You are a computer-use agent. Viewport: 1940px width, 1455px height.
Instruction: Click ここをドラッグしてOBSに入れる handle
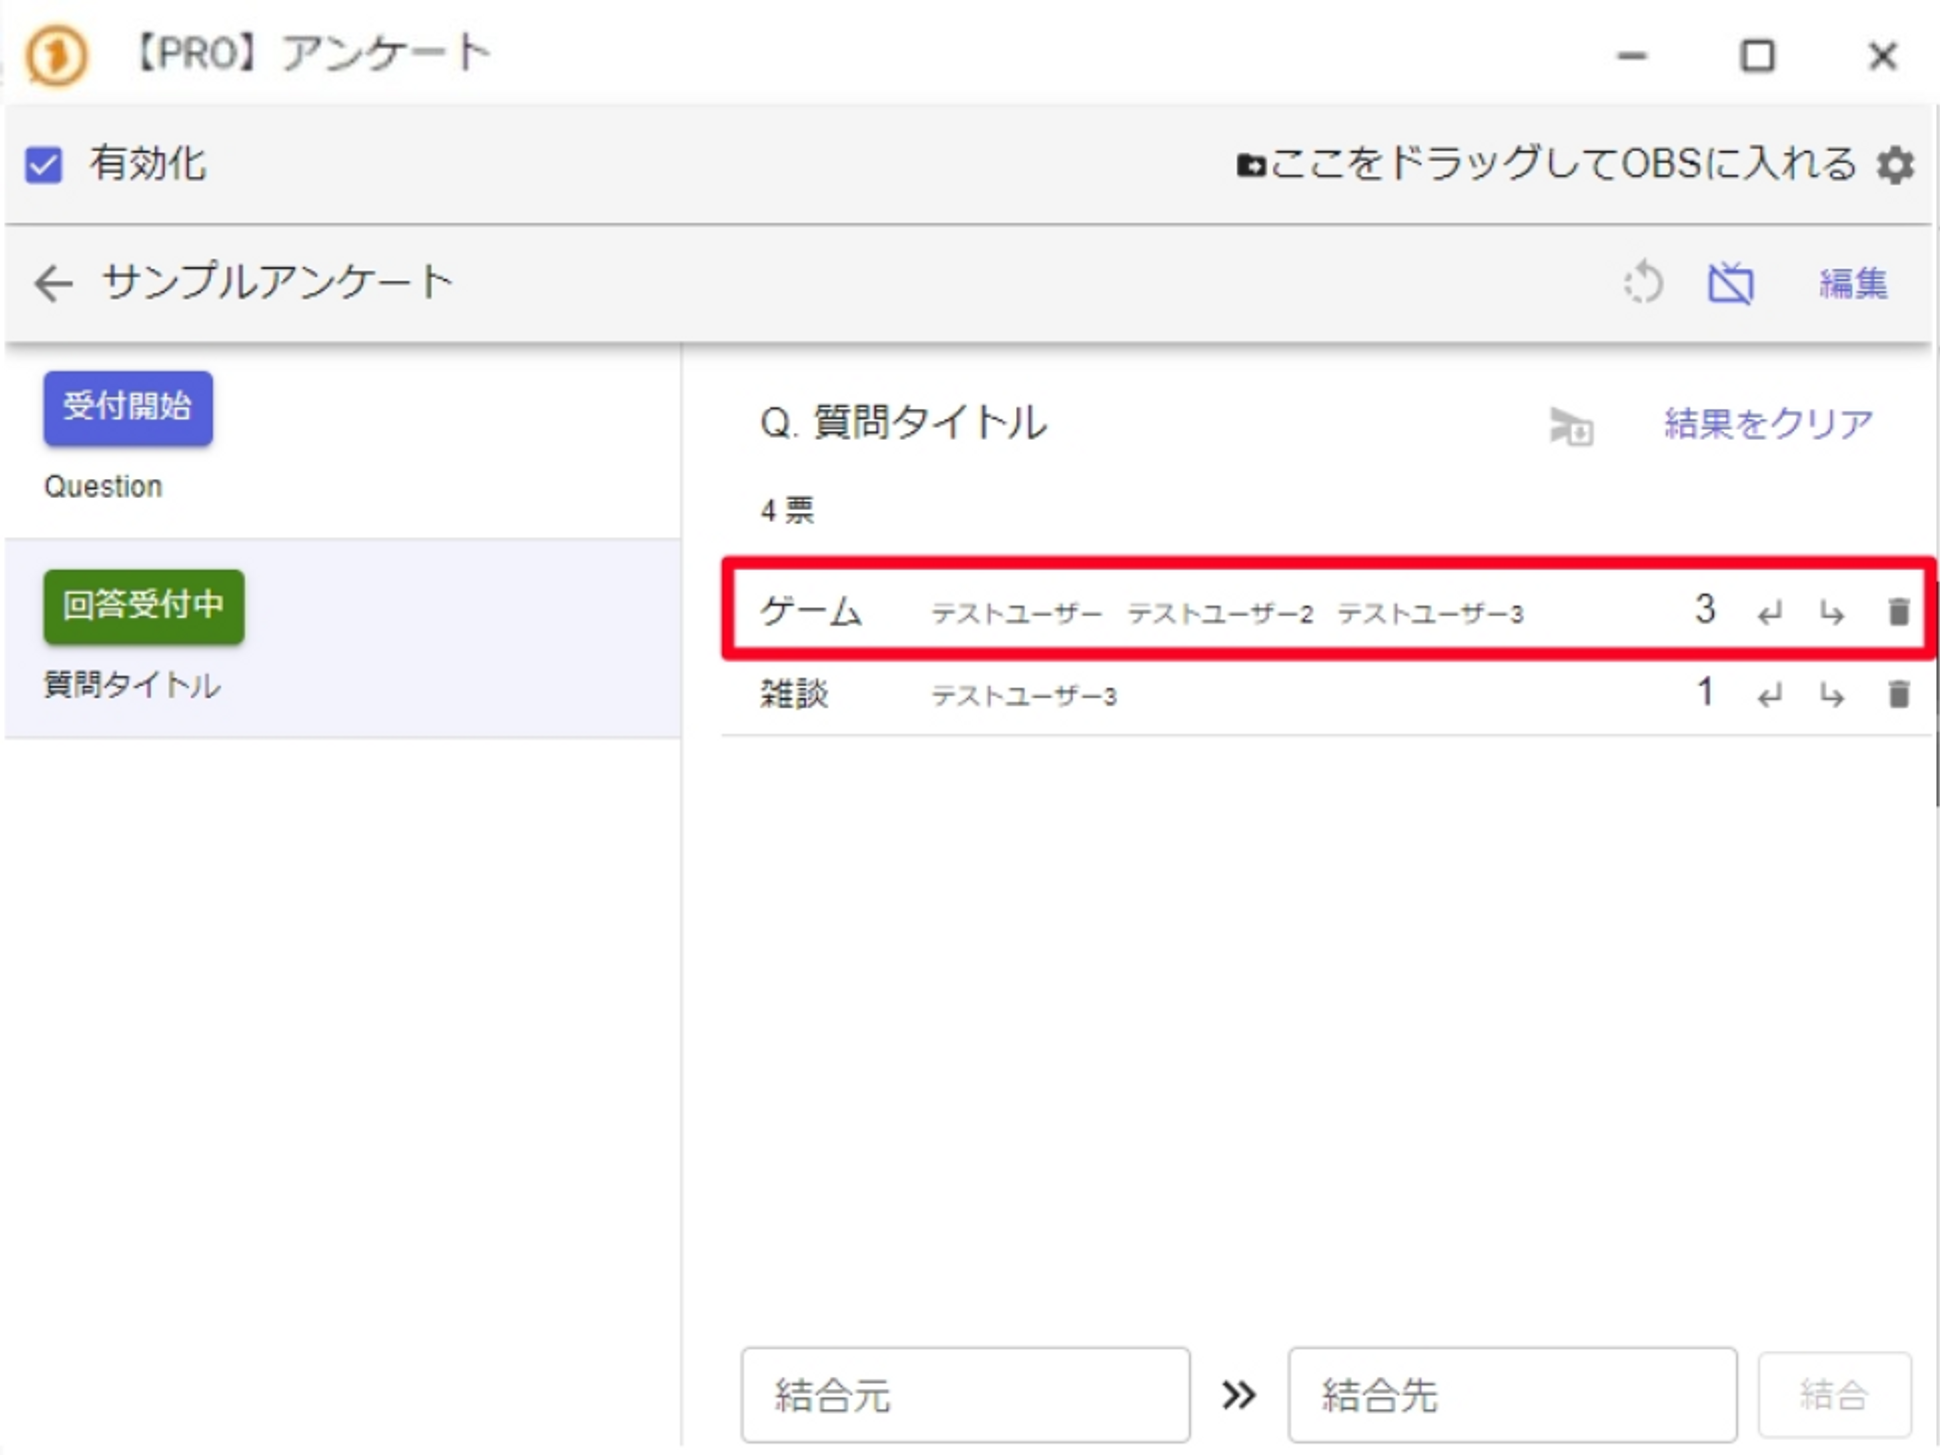(1546, 164)
